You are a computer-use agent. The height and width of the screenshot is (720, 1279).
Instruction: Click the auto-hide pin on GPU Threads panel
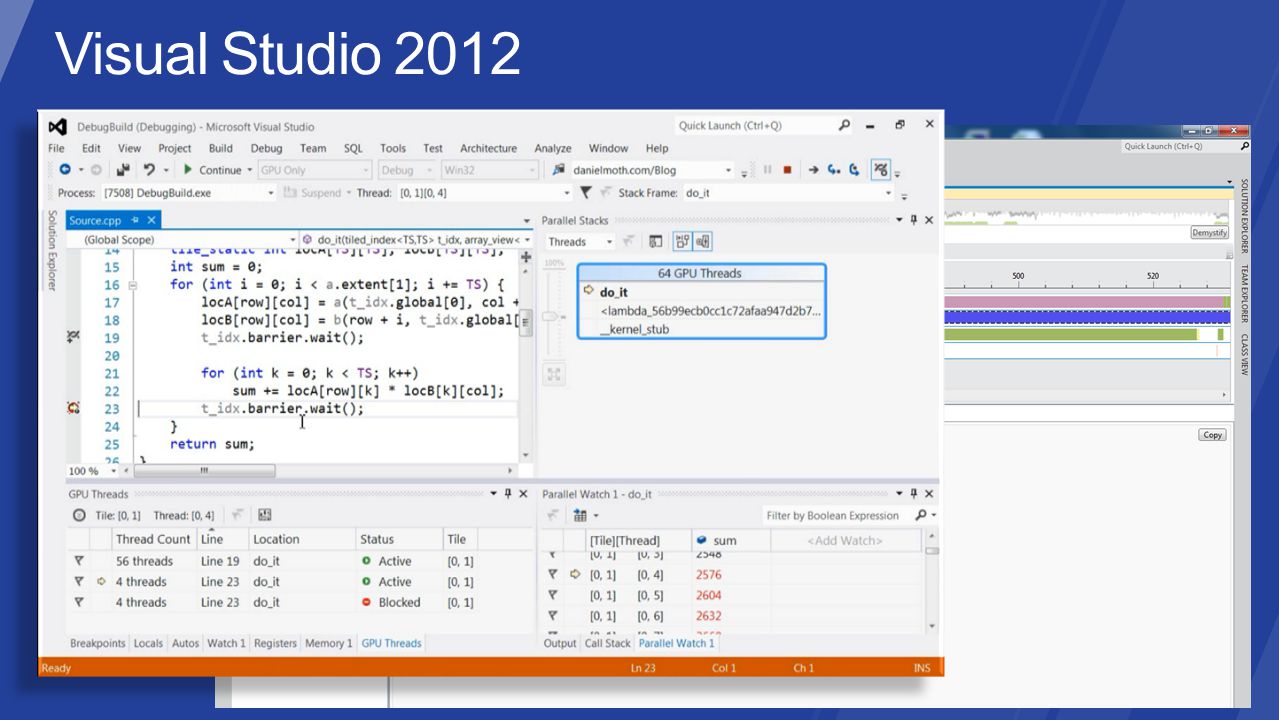[x=507, y=494]
